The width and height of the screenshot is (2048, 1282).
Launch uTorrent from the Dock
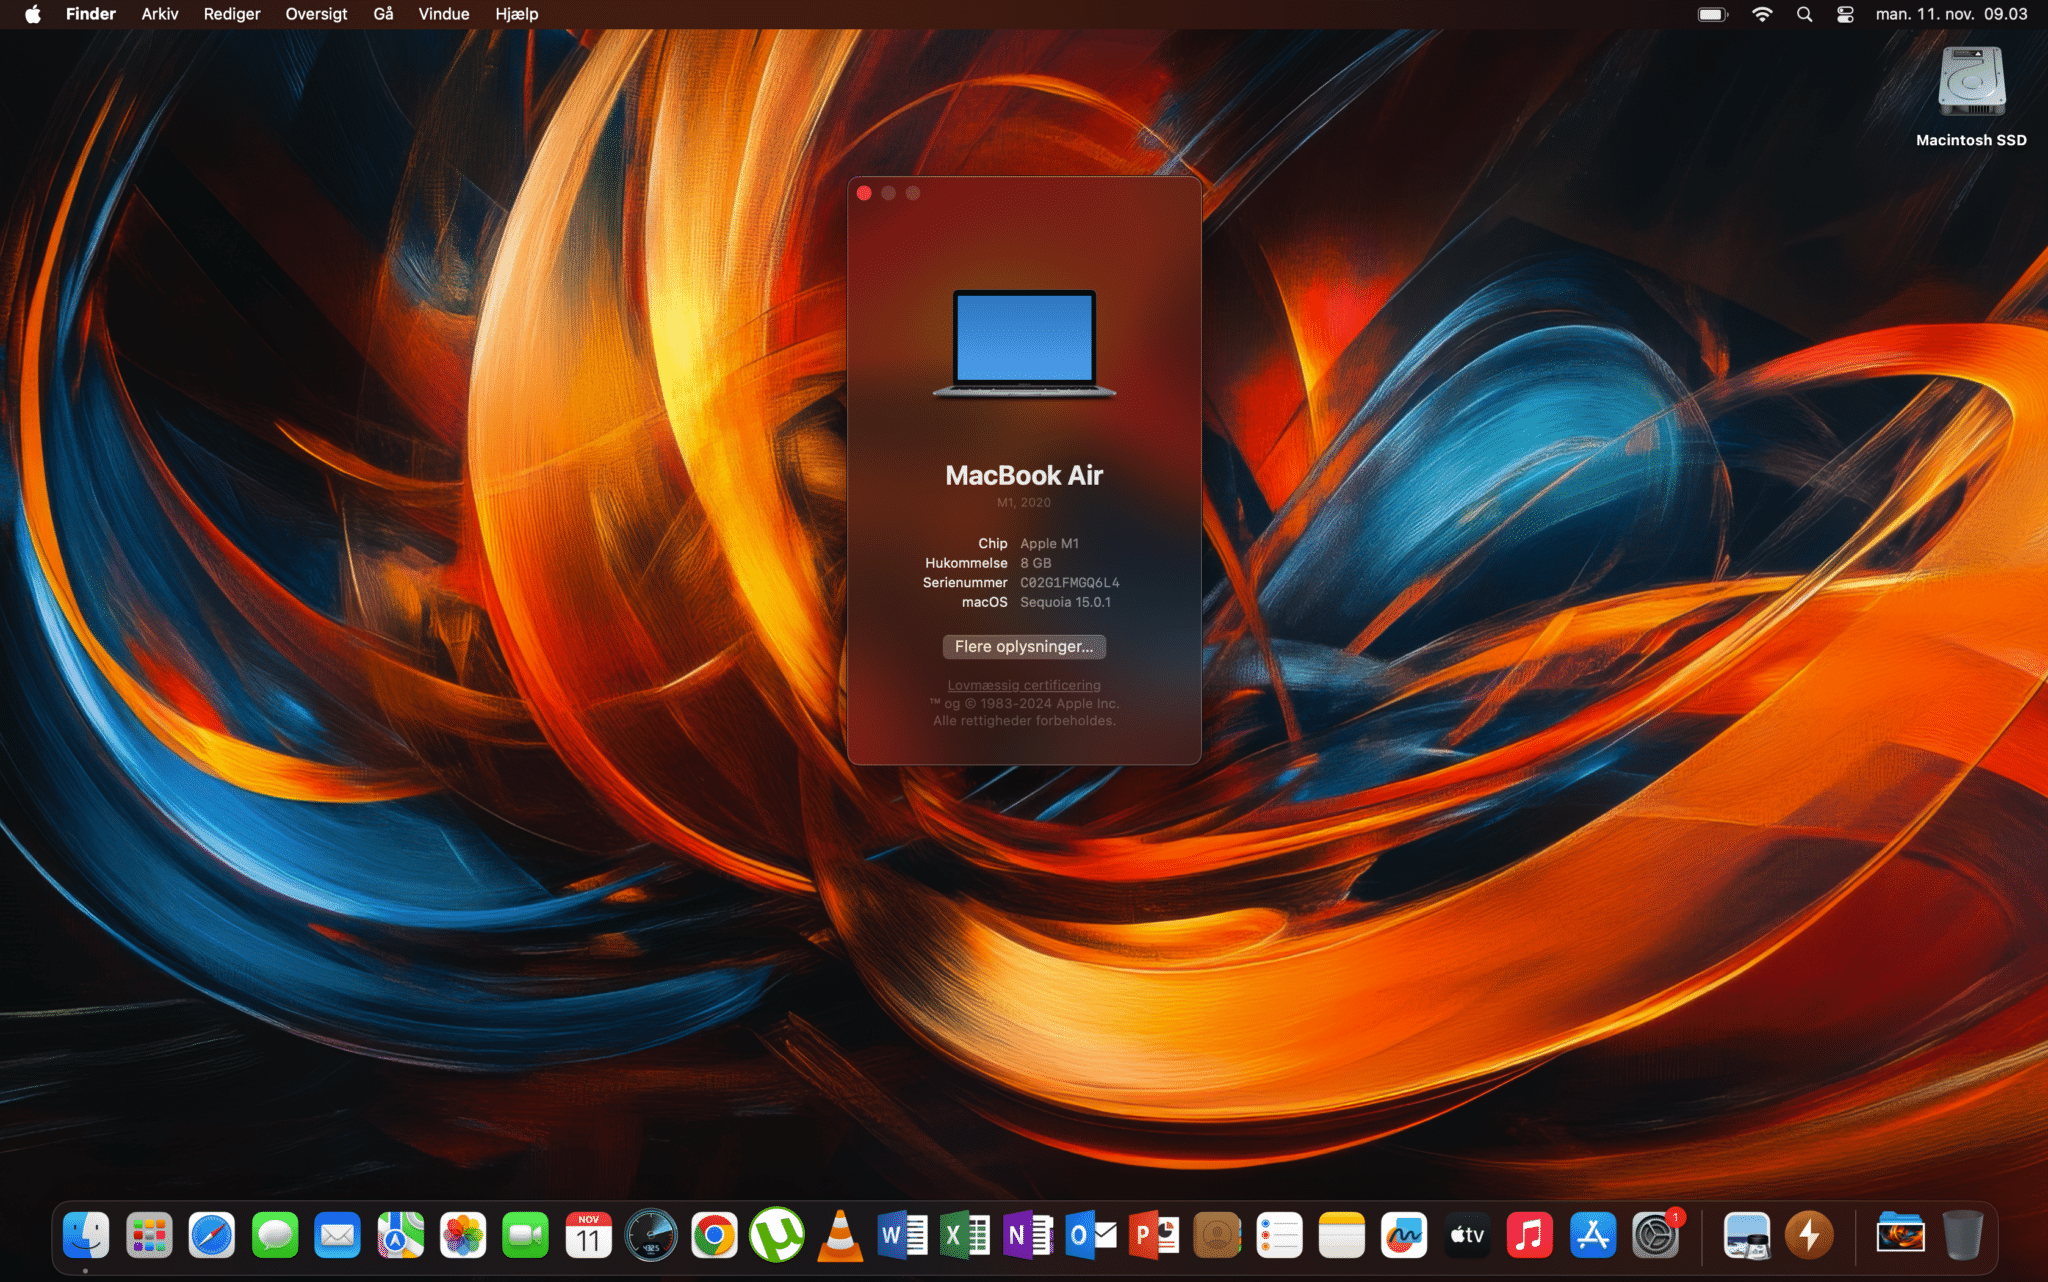(x=777, y=1237)
